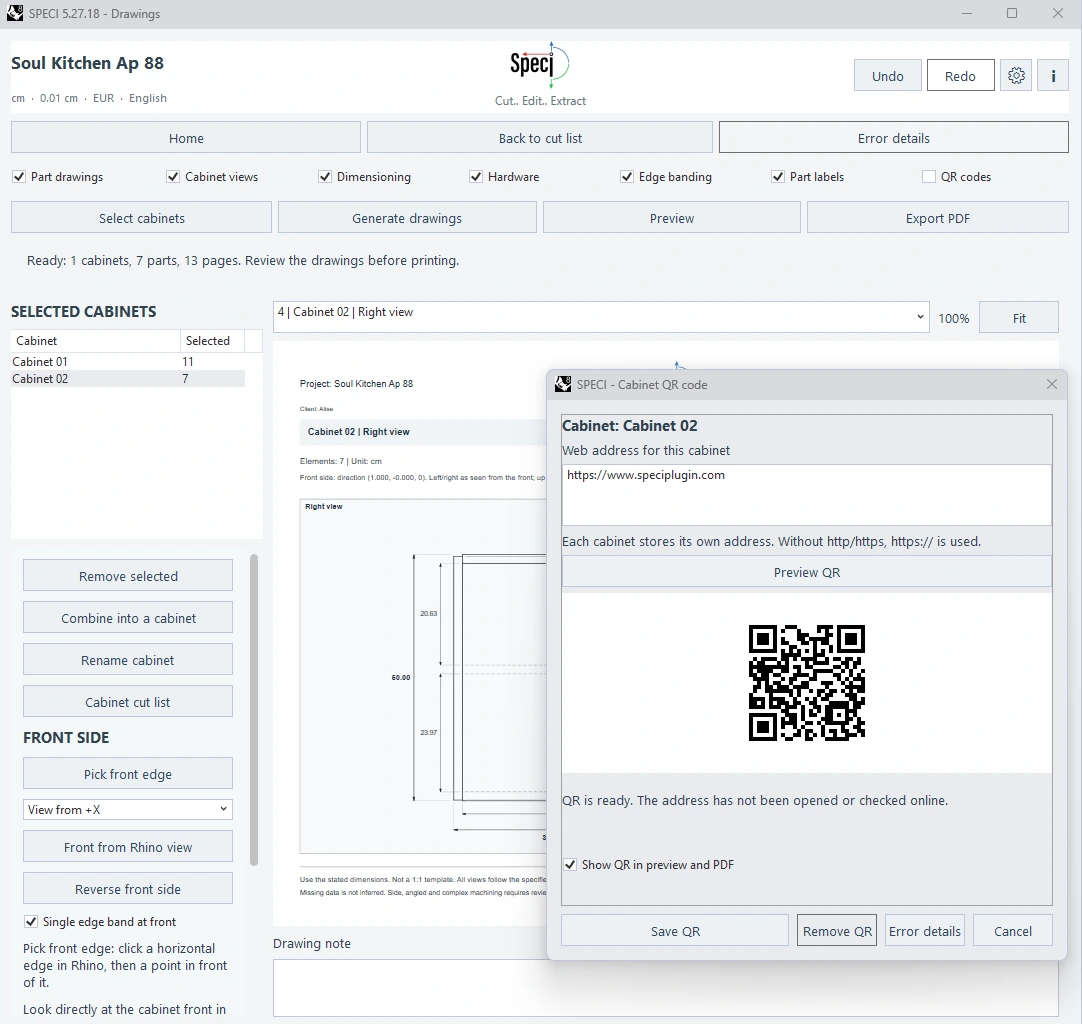Click Remove selected
Viewport: 1082px width, 1024px height.
pyautogui.click(x=128, y=575)
